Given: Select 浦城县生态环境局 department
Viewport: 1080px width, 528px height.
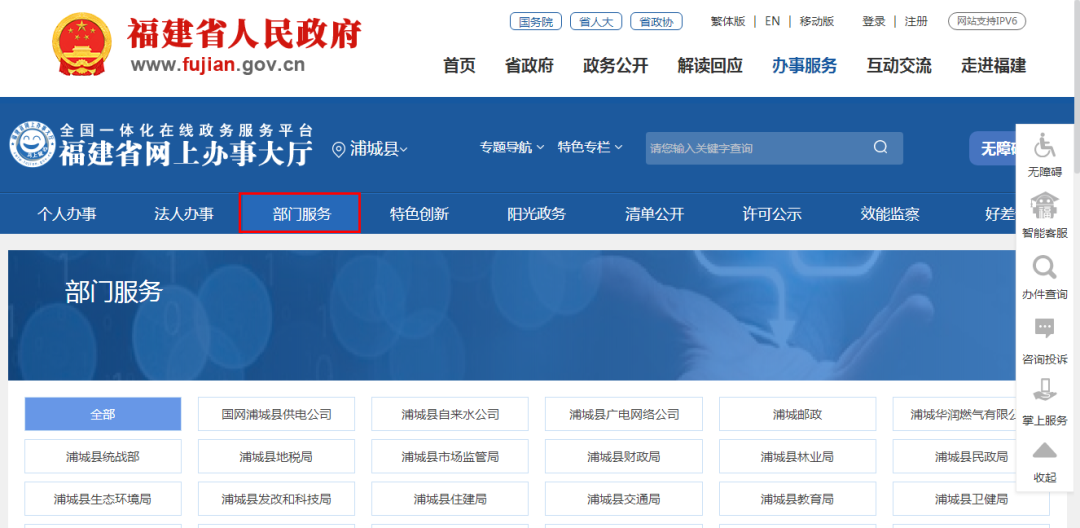Looking at the screenshot, I should coord(103,499).
